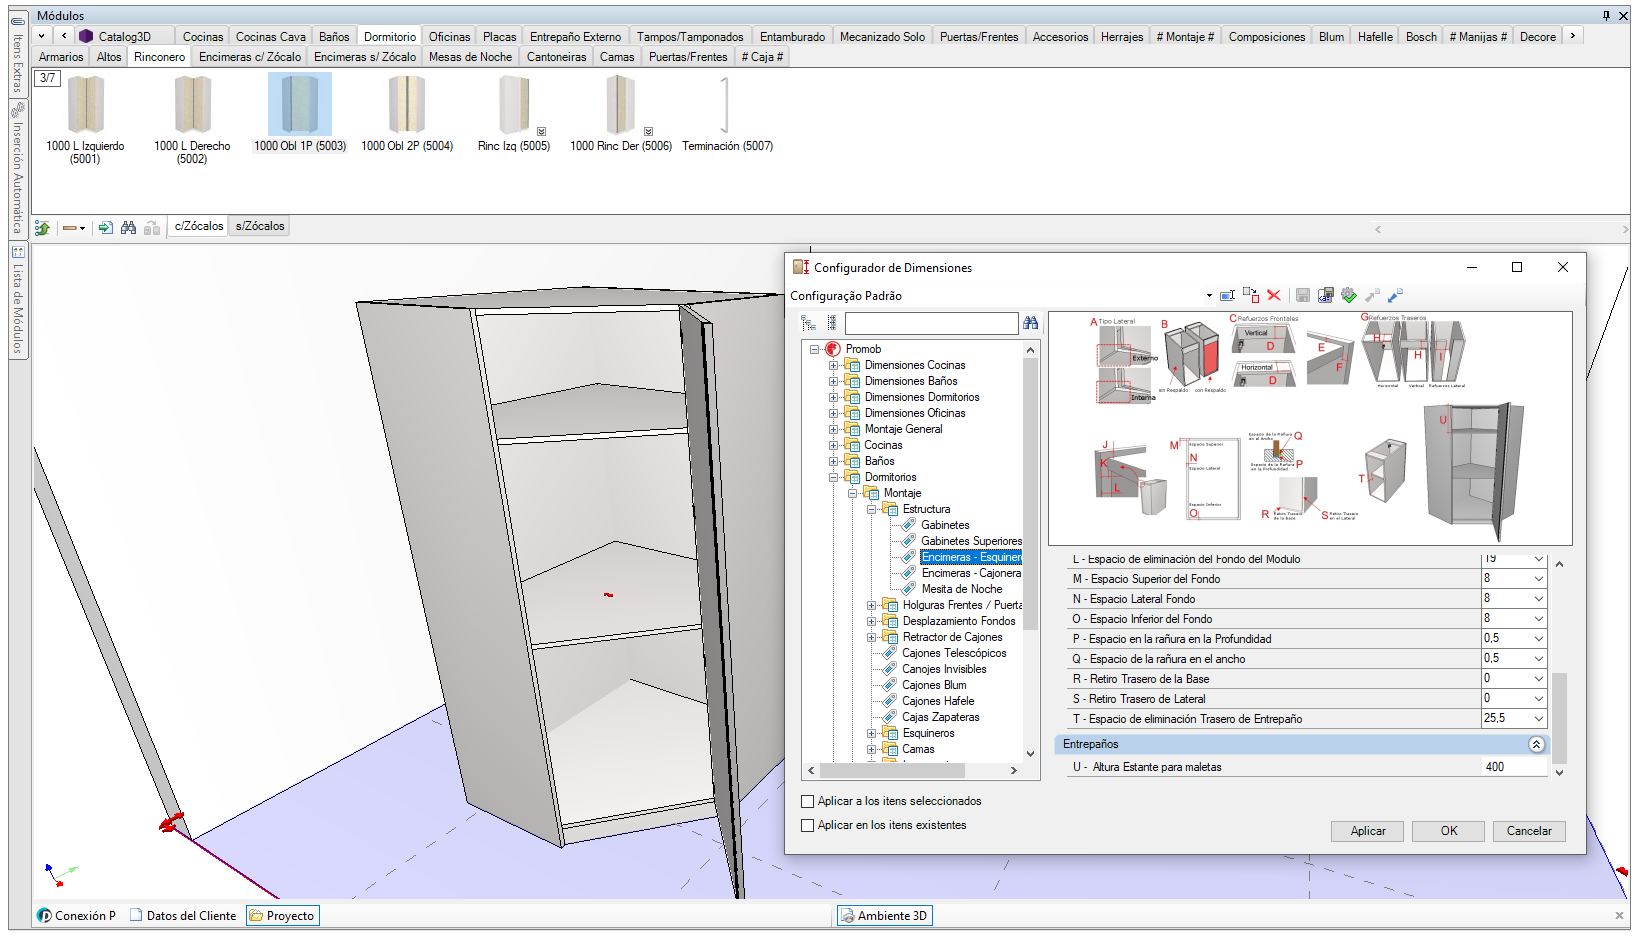
Task: Open the dropdown for N - Espacio Lateral Fondo
Action: (x=1538, y=599)
